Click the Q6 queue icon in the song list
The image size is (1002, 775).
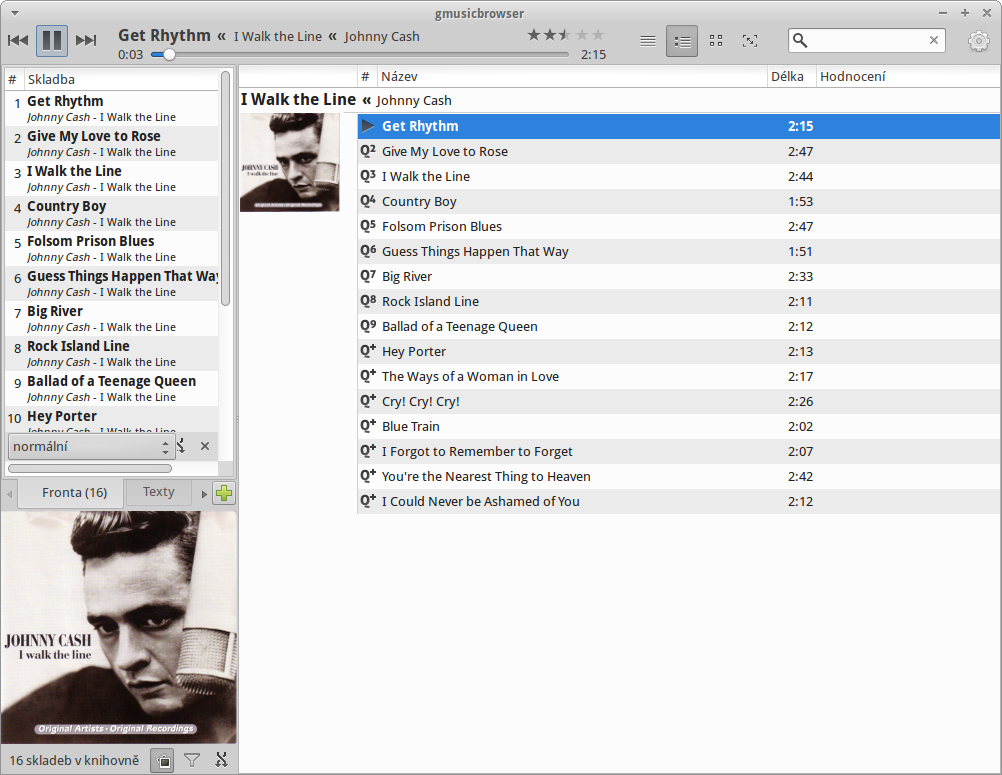coord(368,250)
